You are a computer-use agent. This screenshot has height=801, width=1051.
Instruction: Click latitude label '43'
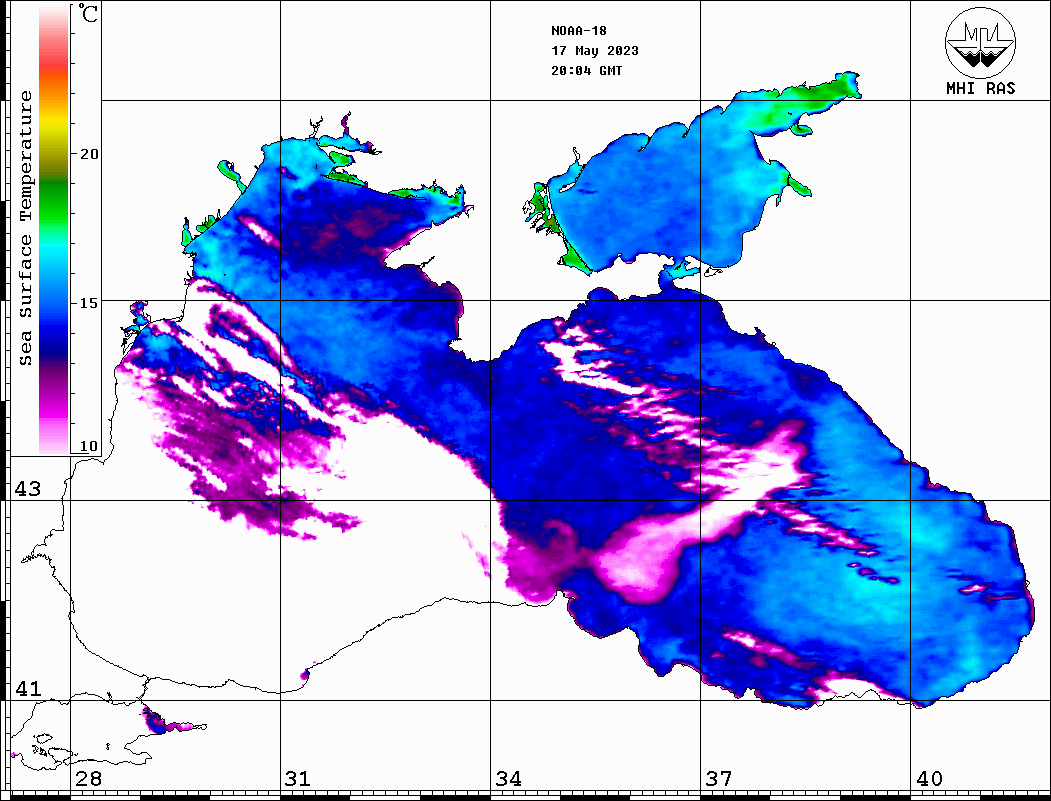click(x=27, y=489)
